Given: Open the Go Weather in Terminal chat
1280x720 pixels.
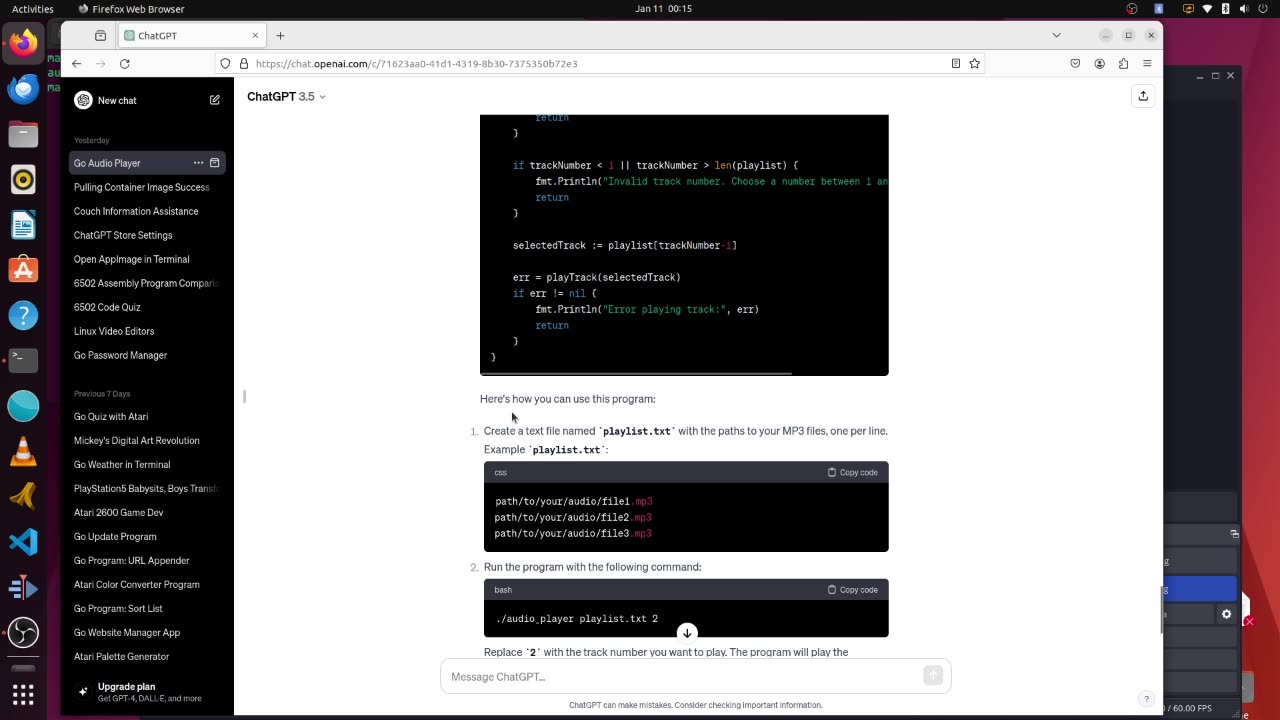Looking at the screenshot, I should [146, 464].
